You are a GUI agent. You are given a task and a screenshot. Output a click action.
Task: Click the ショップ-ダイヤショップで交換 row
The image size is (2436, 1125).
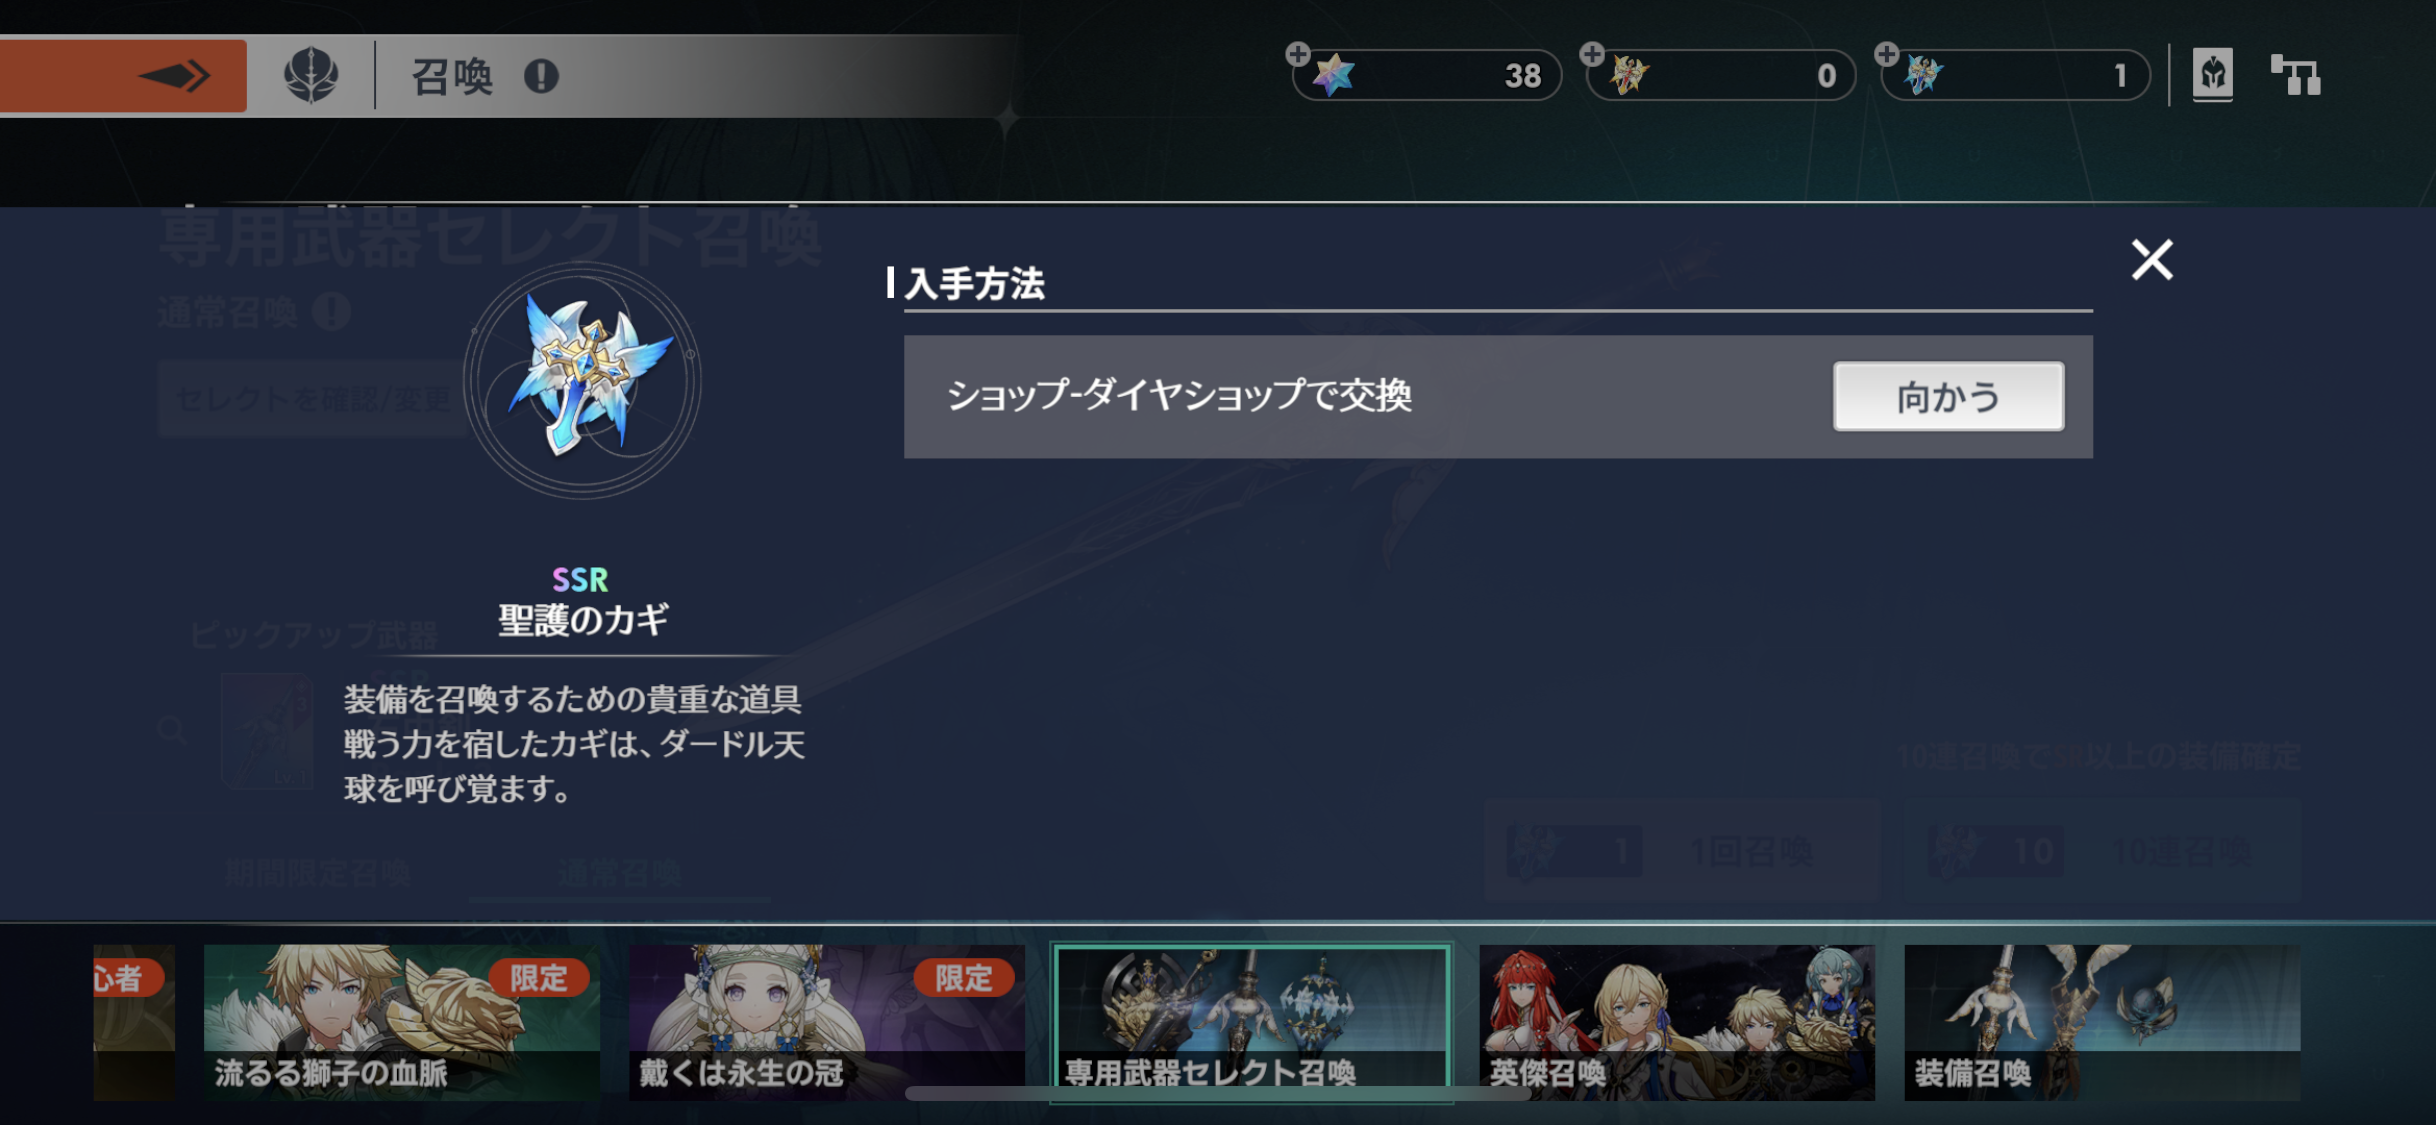click(1498, 397)
